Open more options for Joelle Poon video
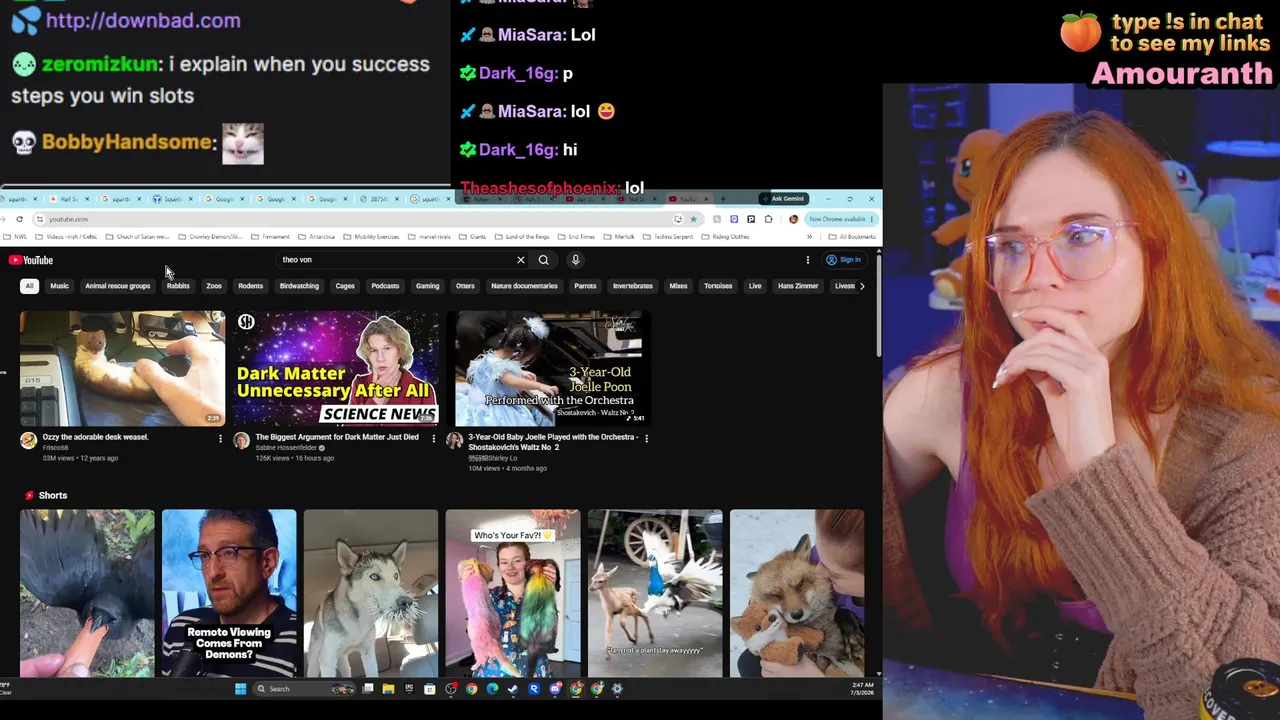The height and width of the screenshot is (720, 1280). [646, 438]
